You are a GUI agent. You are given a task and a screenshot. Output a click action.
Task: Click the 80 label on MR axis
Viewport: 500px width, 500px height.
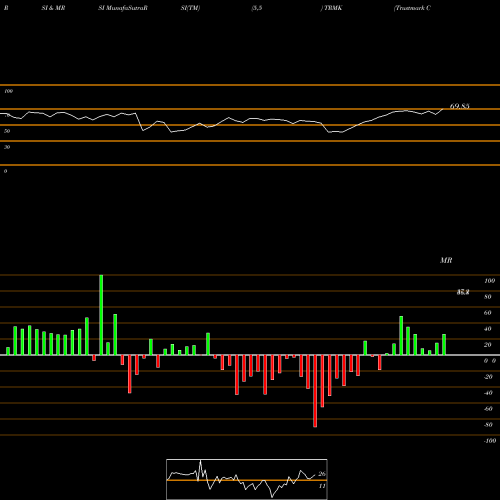488,297
